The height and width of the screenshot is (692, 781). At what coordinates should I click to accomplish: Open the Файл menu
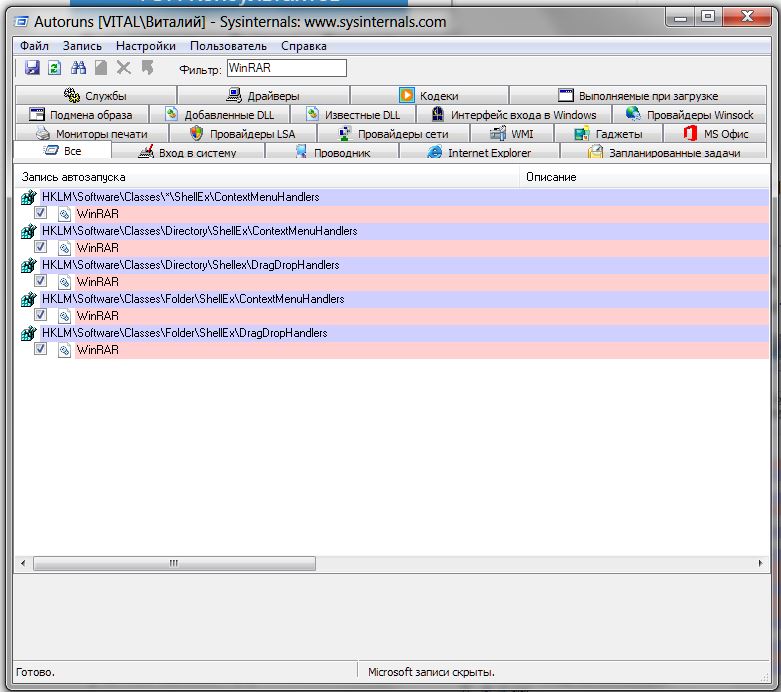[x=34, y=46]
